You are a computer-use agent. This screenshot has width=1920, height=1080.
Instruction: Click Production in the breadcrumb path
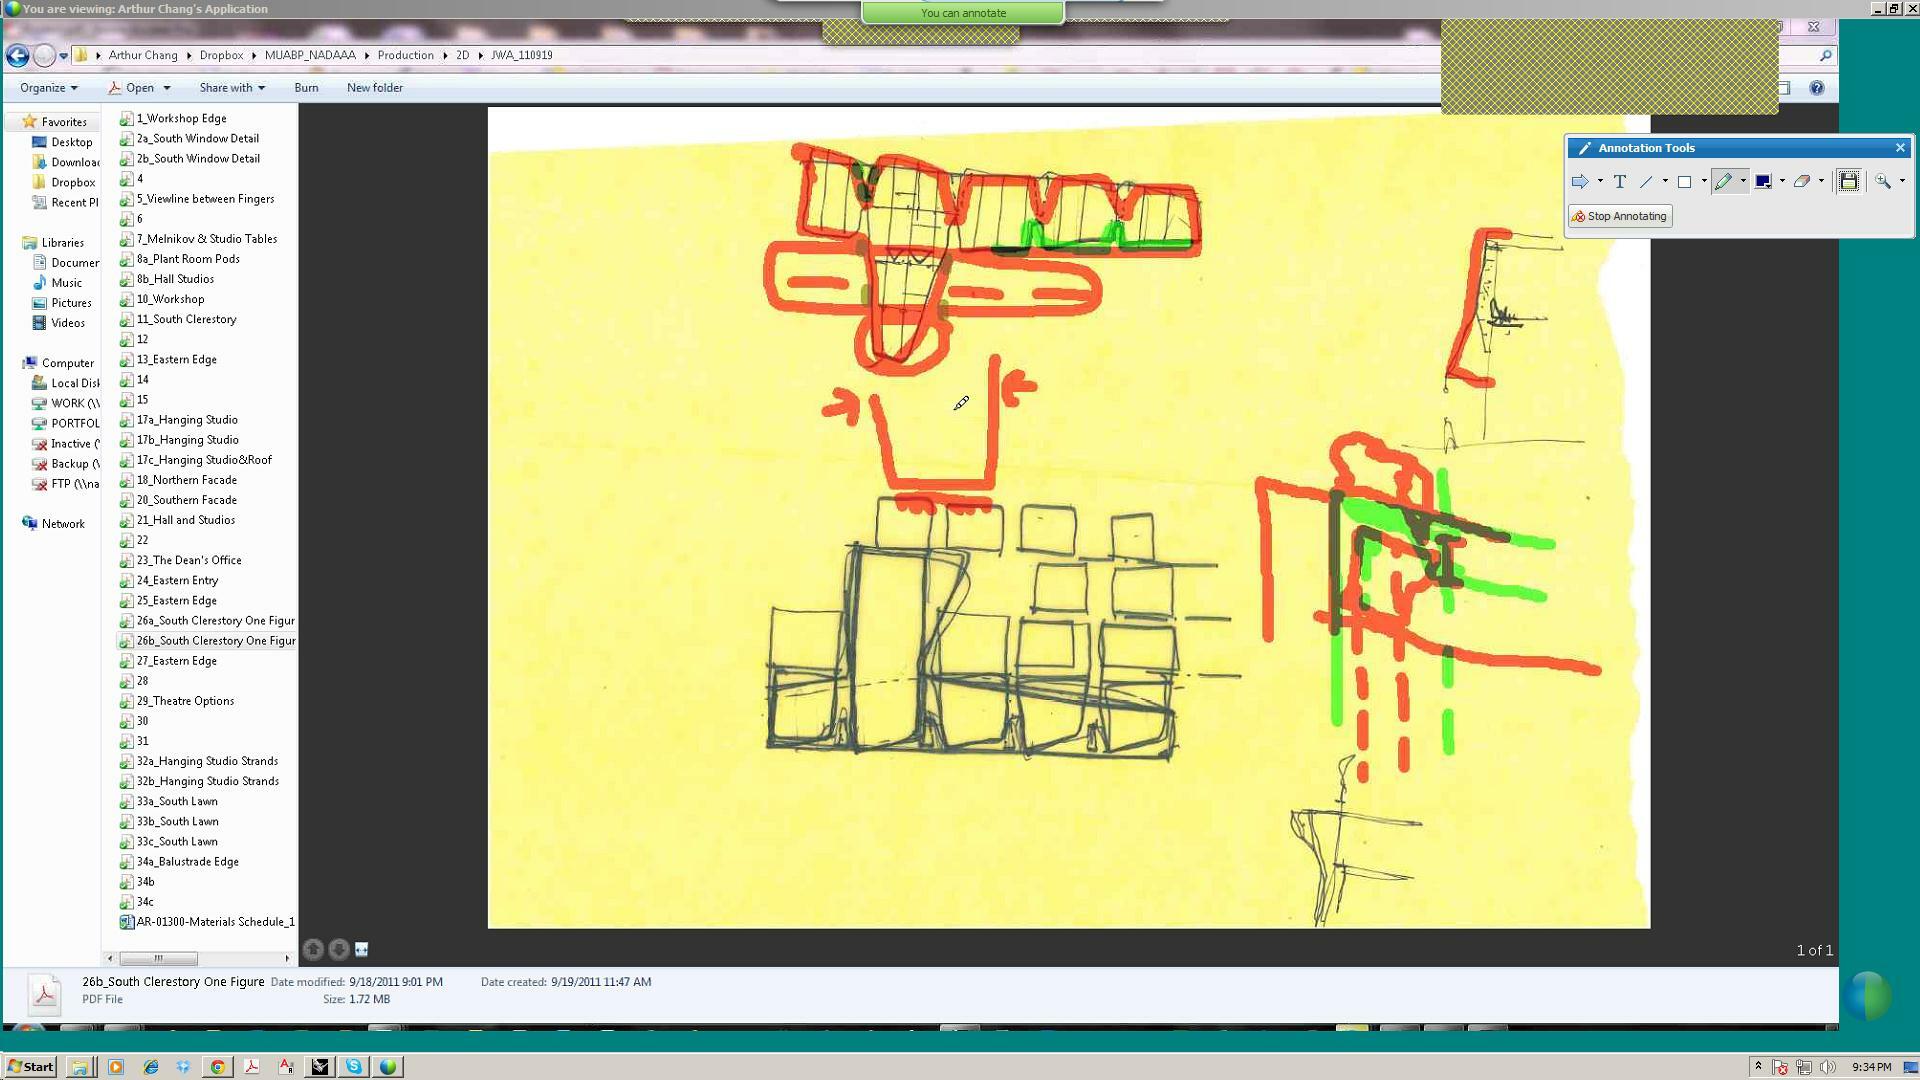pos(405,55)
